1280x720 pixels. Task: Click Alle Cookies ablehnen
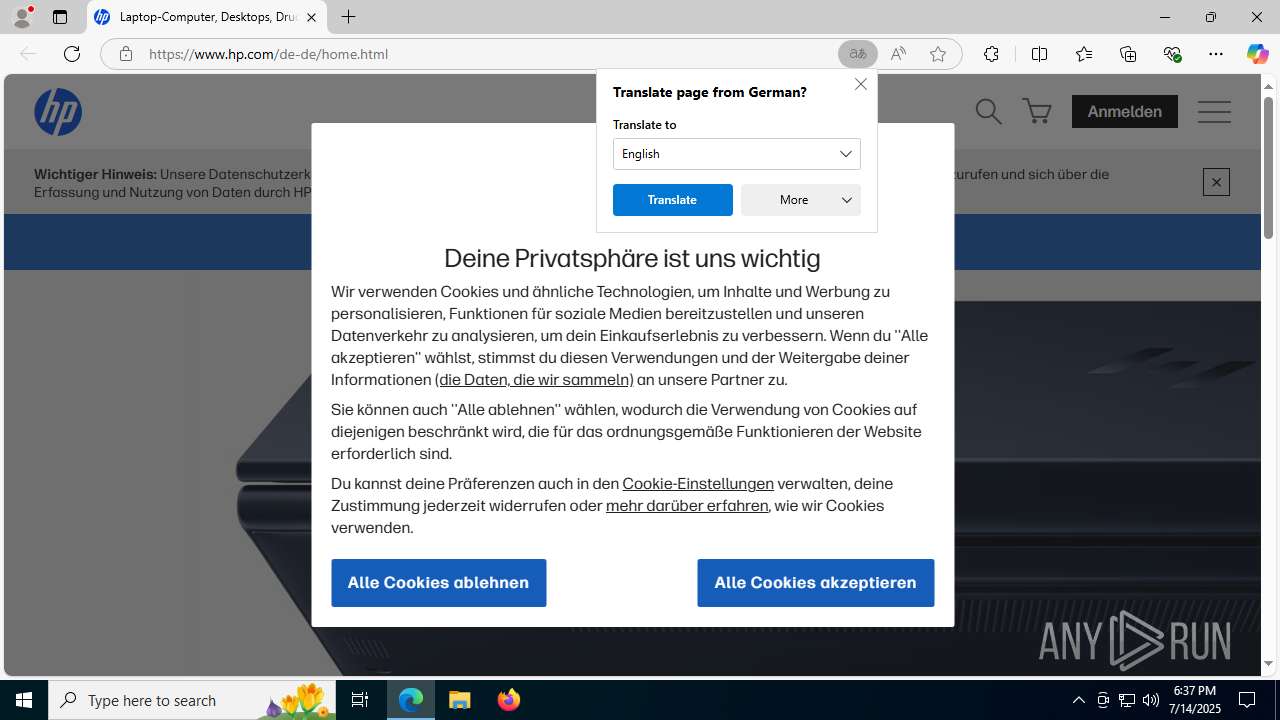pyautogui.click(x=439, y=583)
